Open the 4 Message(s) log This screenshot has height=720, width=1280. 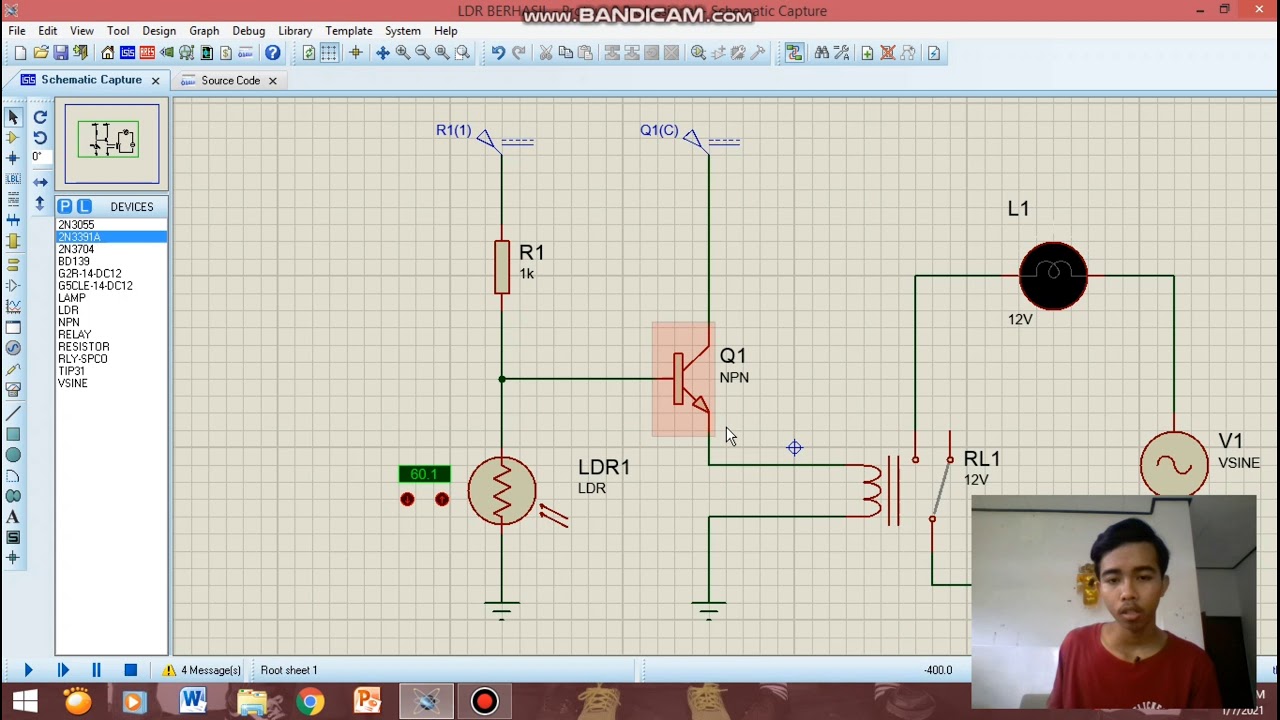(202, 670)
